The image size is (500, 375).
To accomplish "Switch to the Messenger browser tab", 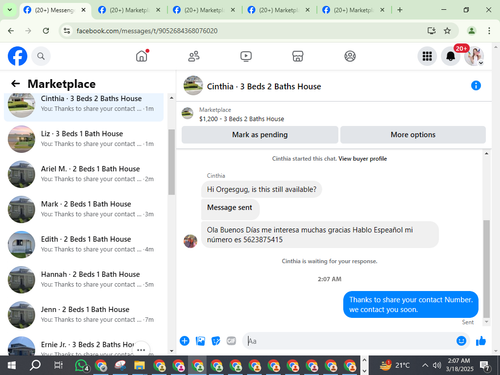I will pos(54,10).
